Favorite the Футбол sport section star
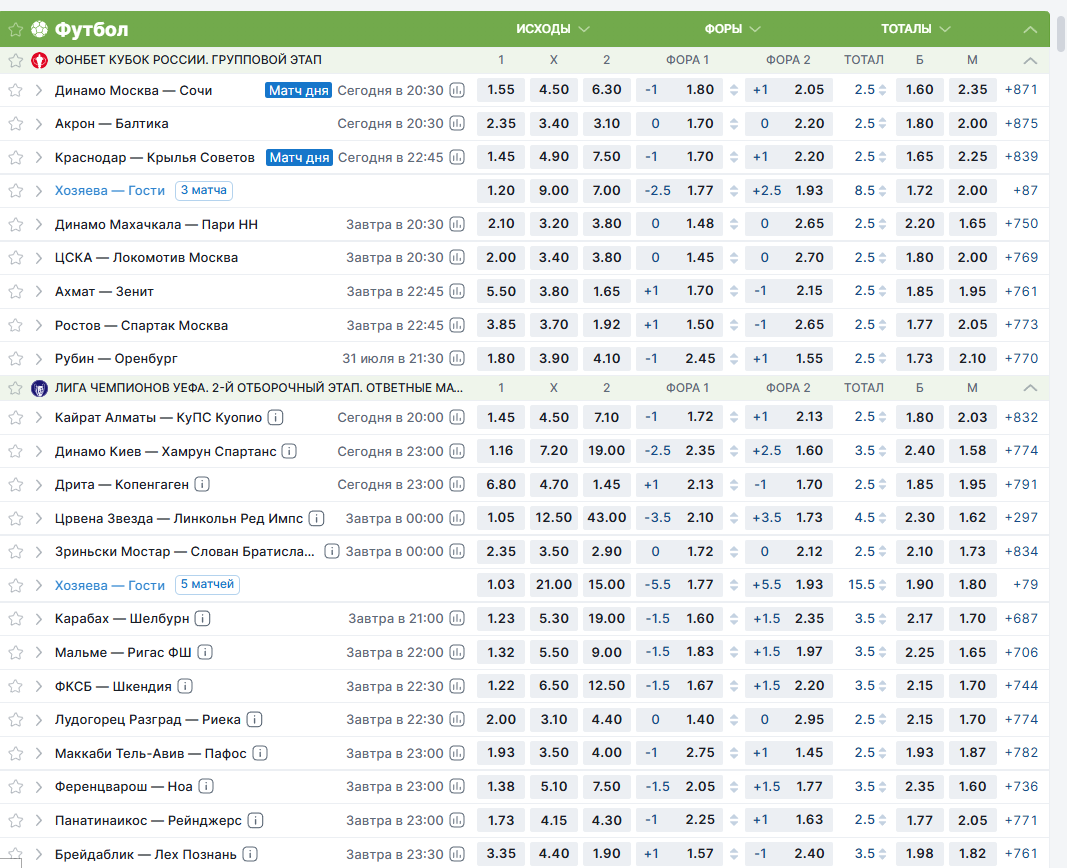The width and height of the screenshot is (1067, 868). pyautogui.click(x=16, y=29)
